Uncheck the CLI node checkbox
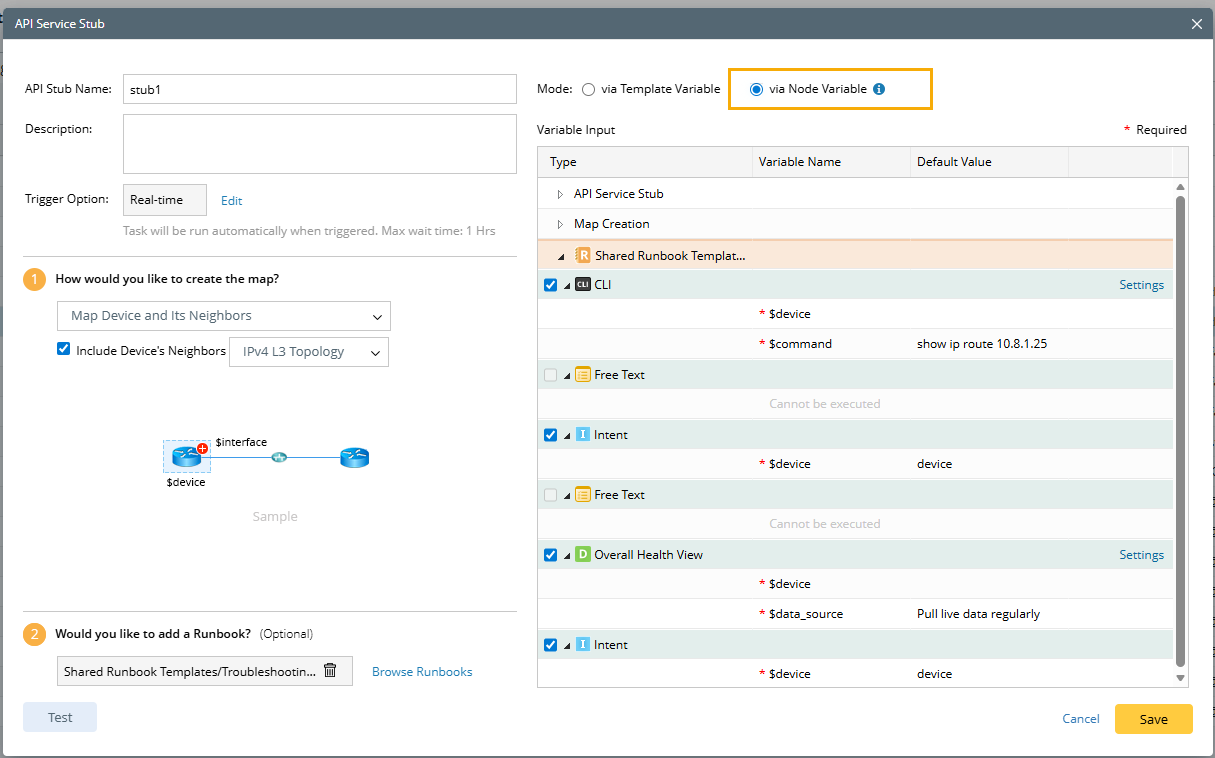Screen dimensions: 1215x758 click(550, 285)
